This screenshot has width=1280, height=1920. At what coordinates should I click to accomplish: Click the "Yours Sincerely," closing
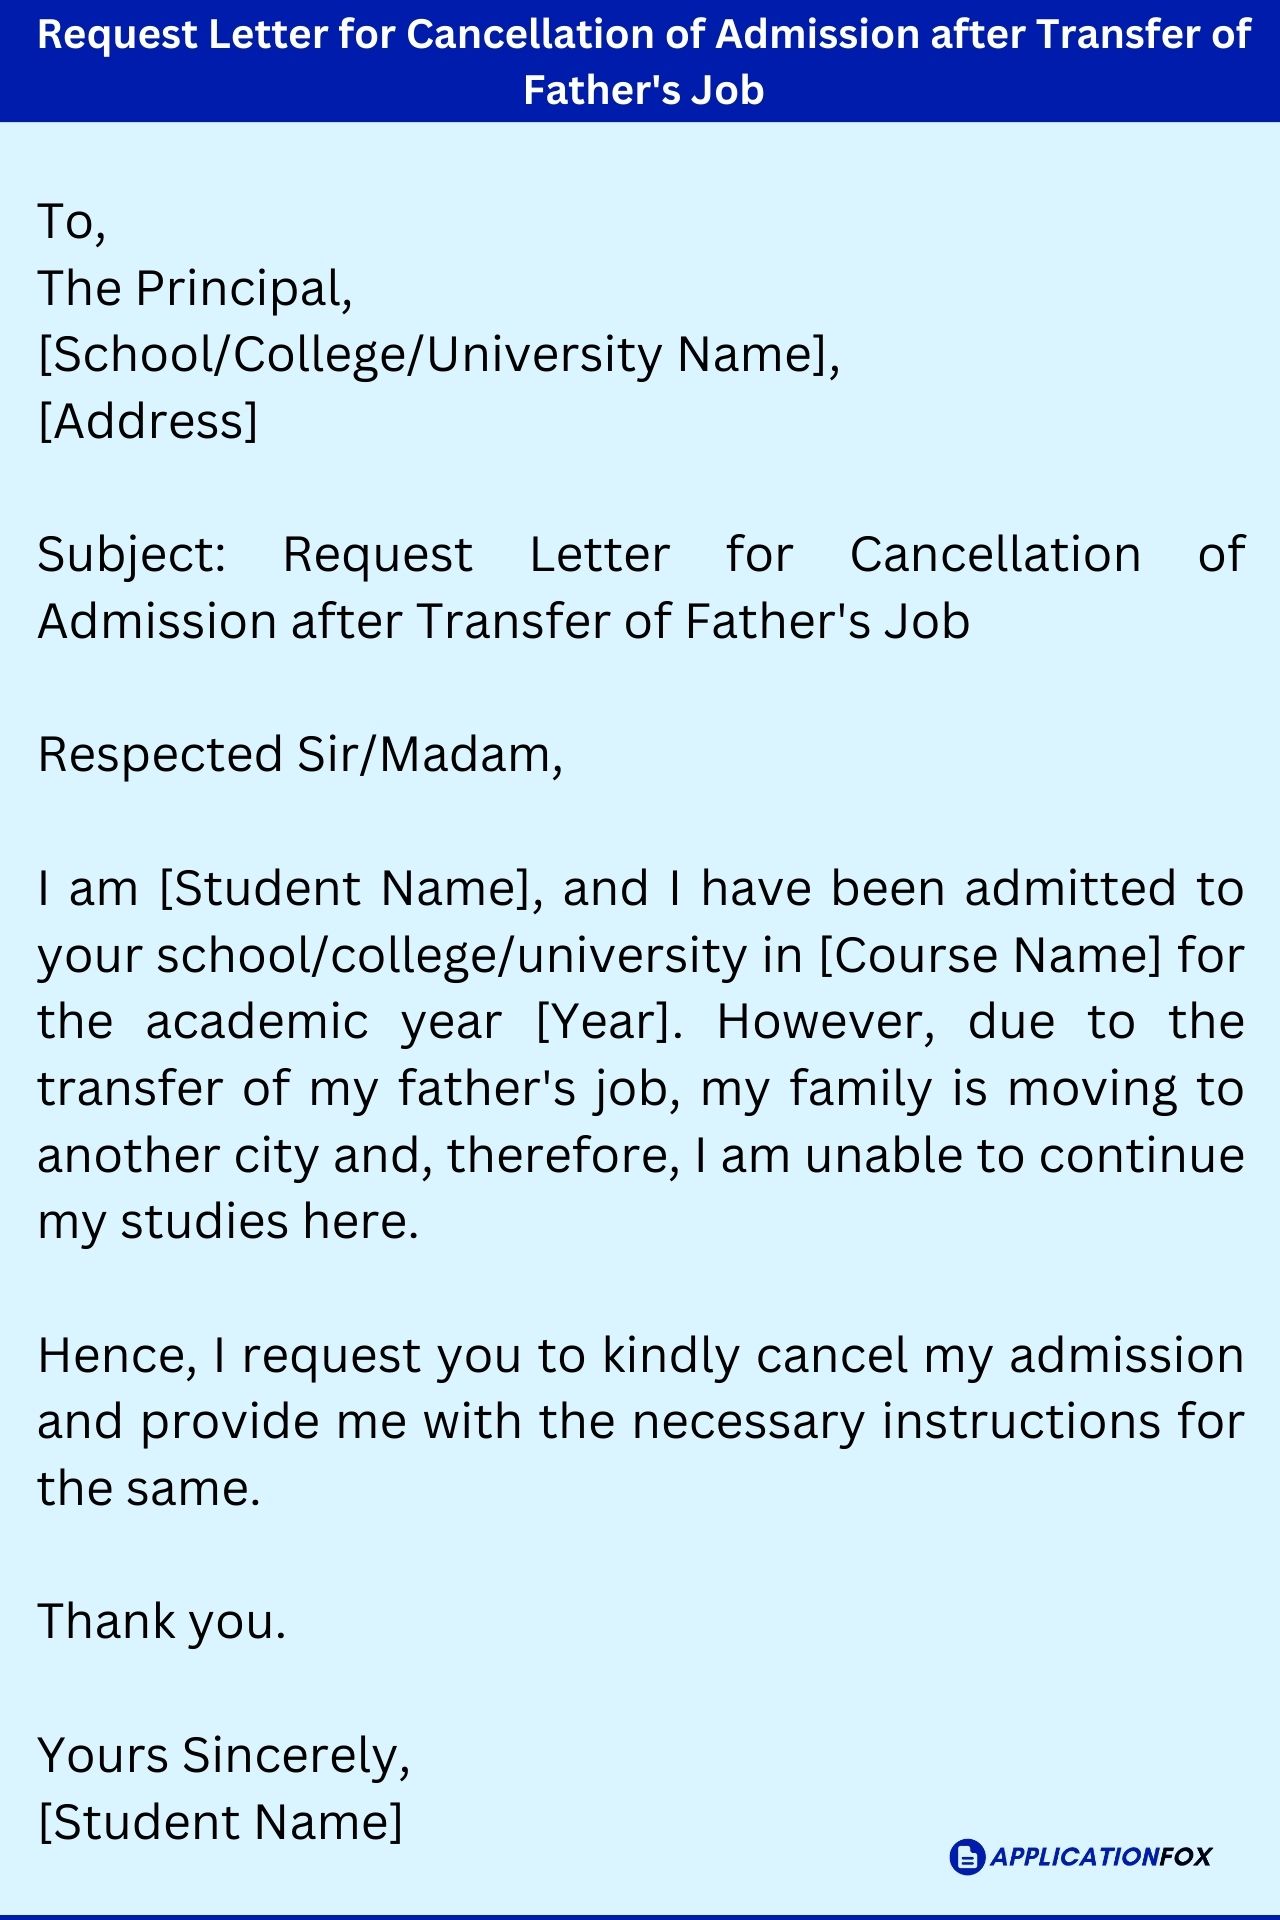[224, 1756]
